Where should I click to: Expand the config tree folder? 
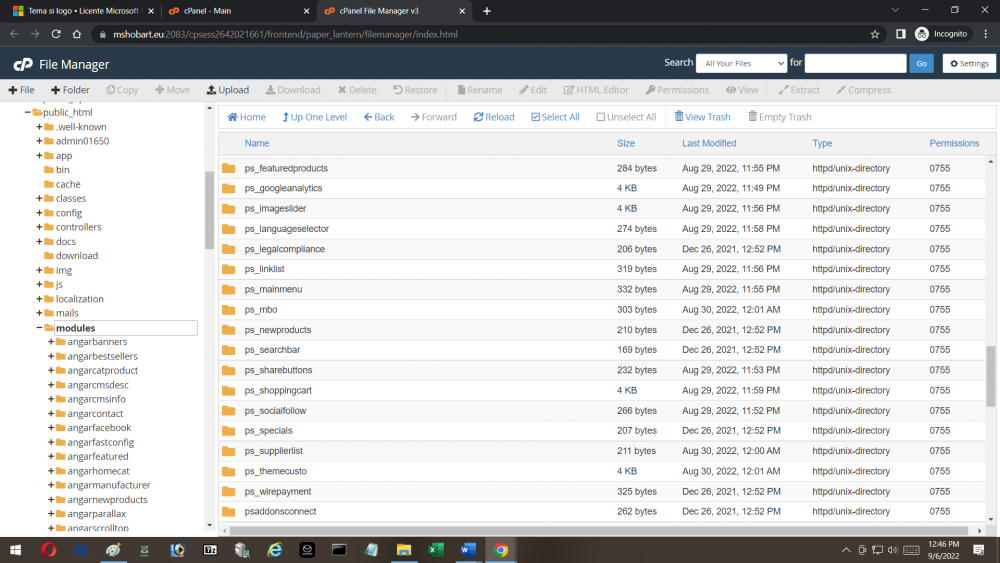coord(39,213)
